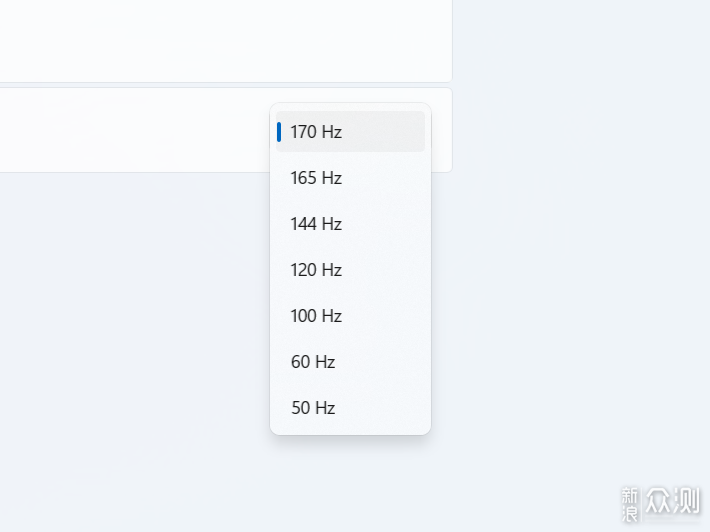Screen dimensions: 710x532
Task: Pick the 144 Hz refresh rate
Action: point(350,224)
